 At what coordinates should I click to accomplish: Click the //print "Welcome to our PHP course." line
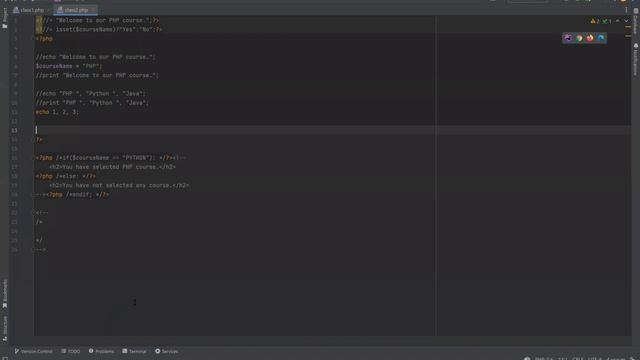pos(97,76)
